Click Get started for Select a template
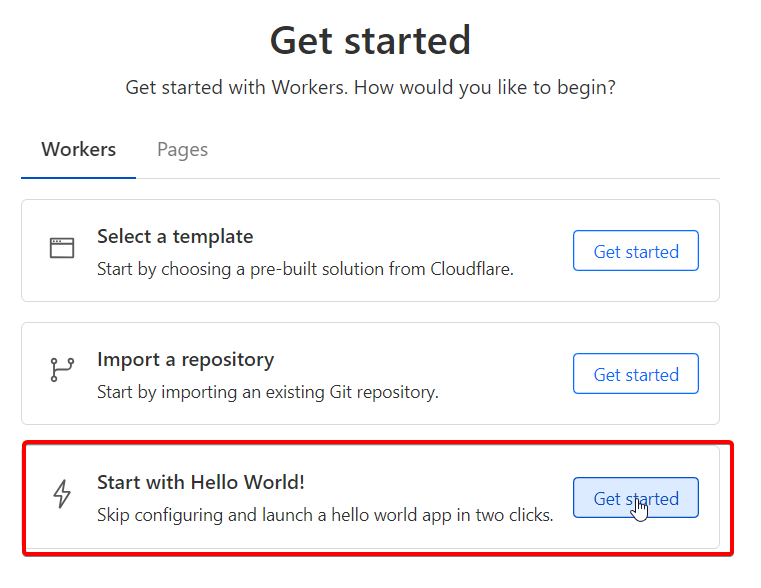 coord(636,251)
